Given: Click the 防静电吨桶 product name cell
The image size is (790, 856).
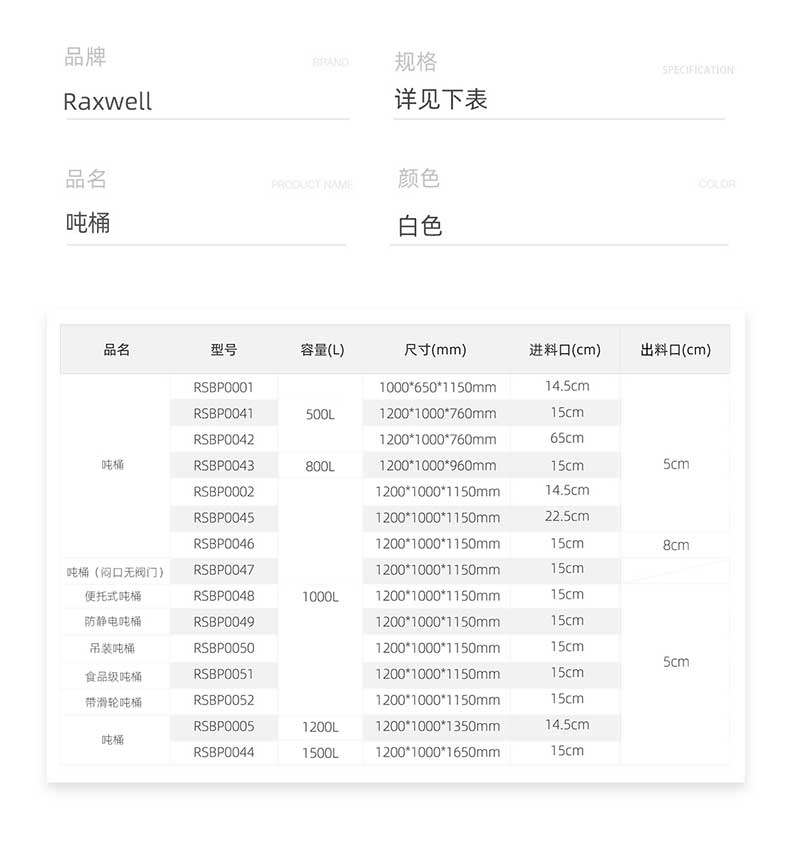Looking at the screenshot, I should (114, 622).
